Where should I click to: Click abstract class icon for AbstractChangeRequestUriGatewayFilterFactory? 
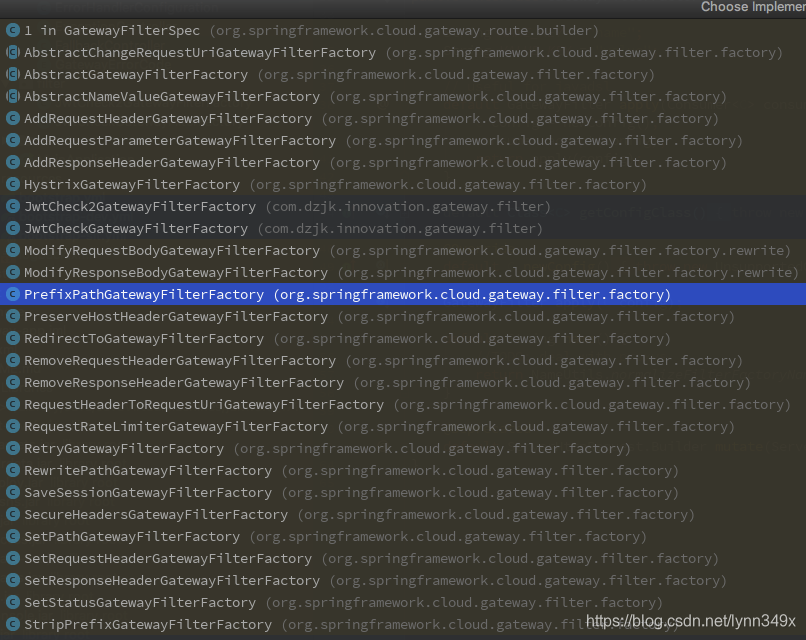tap(13, 52)
